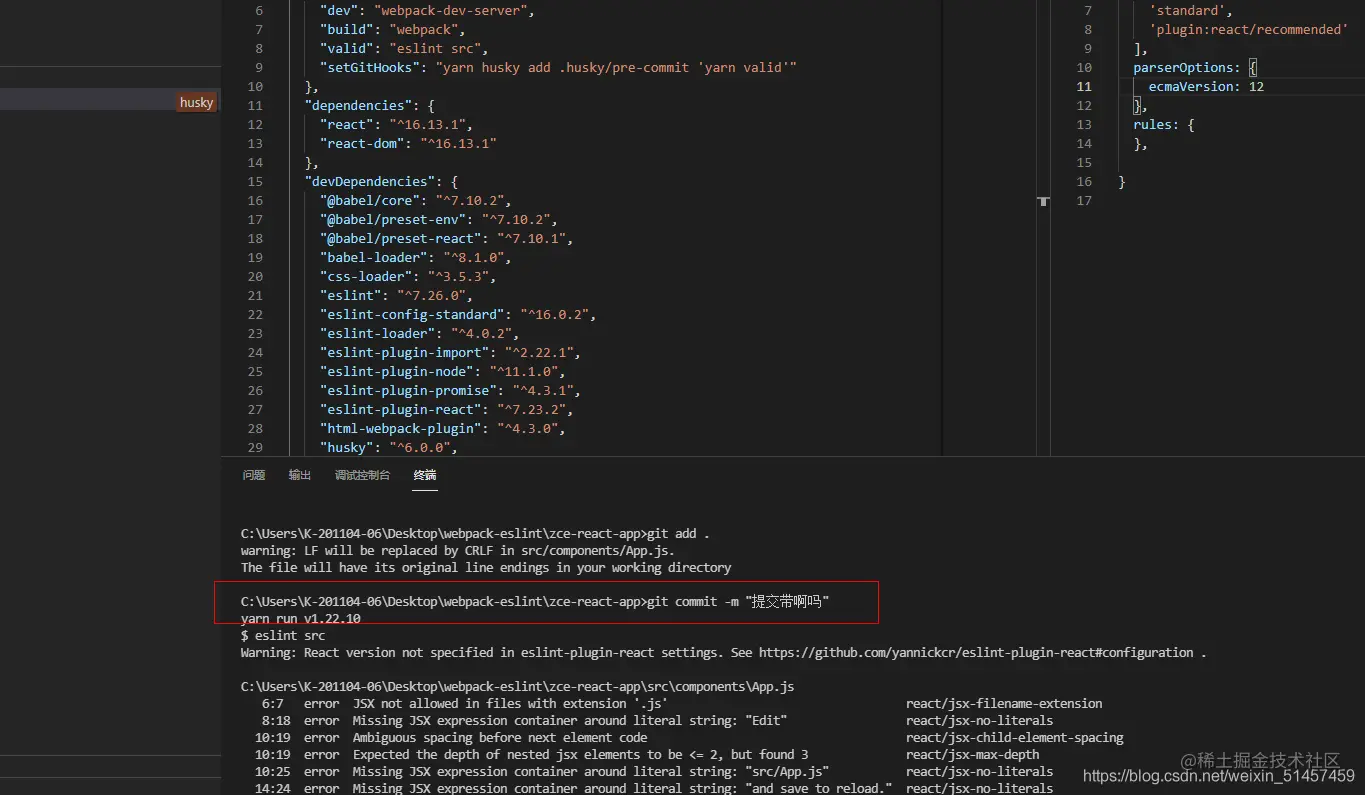Click the react/jsx-child-element-spacing rule name
Image resolution: width=1365 pixels, height=795 pixels.
[1014, 737]
